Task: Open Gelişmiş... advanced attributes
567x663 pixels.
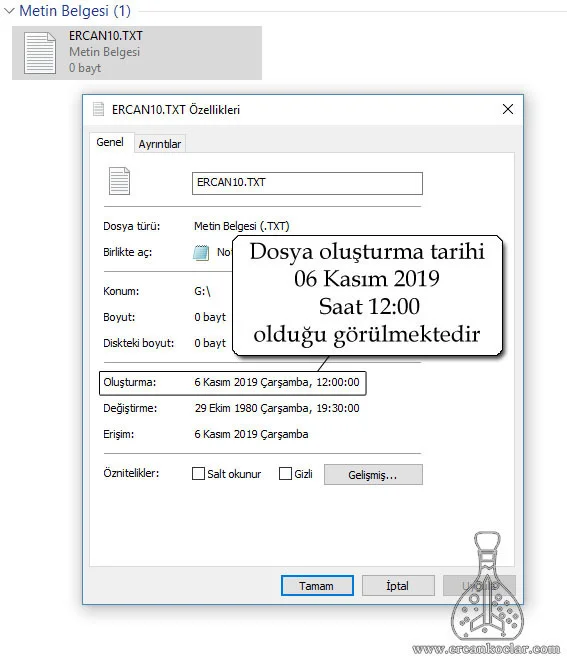Action: point(373,475)
